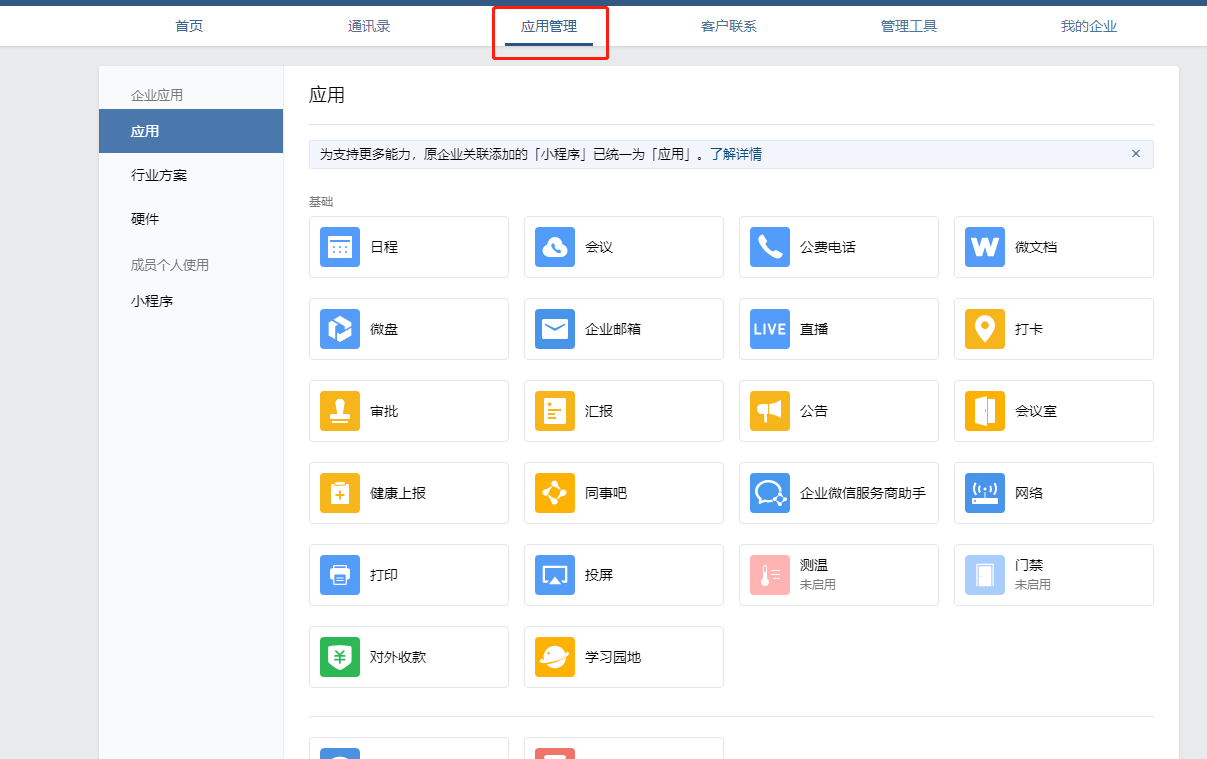The height and width of the screenshot is (759, 1207).
Task: Select 应用 in the sidebar
Action: (191, 131)
